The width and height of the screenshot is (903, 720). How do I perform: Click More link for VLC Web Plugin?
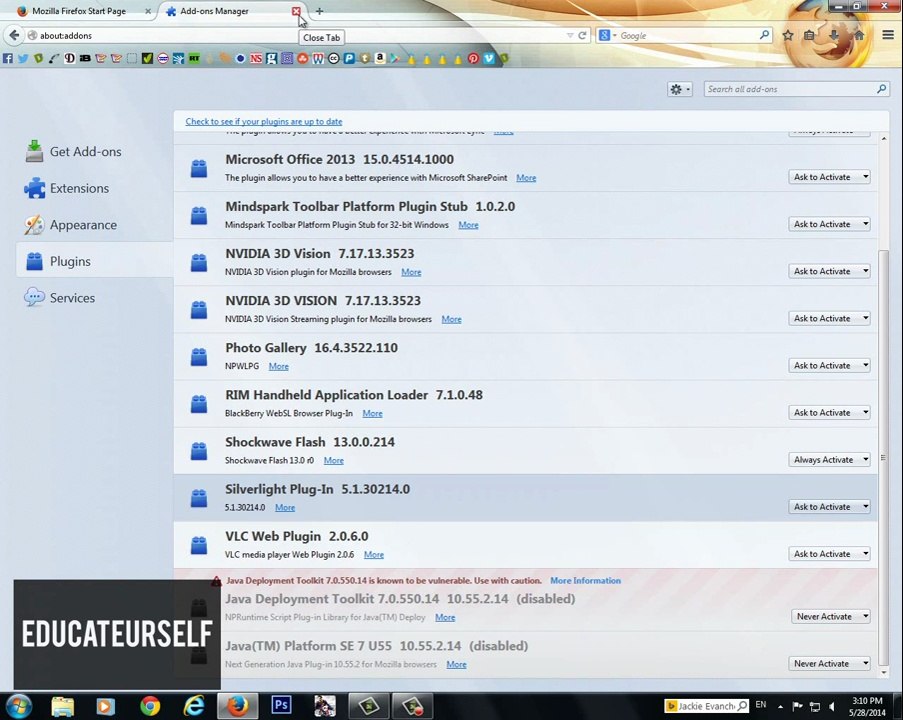click(374, 555)
